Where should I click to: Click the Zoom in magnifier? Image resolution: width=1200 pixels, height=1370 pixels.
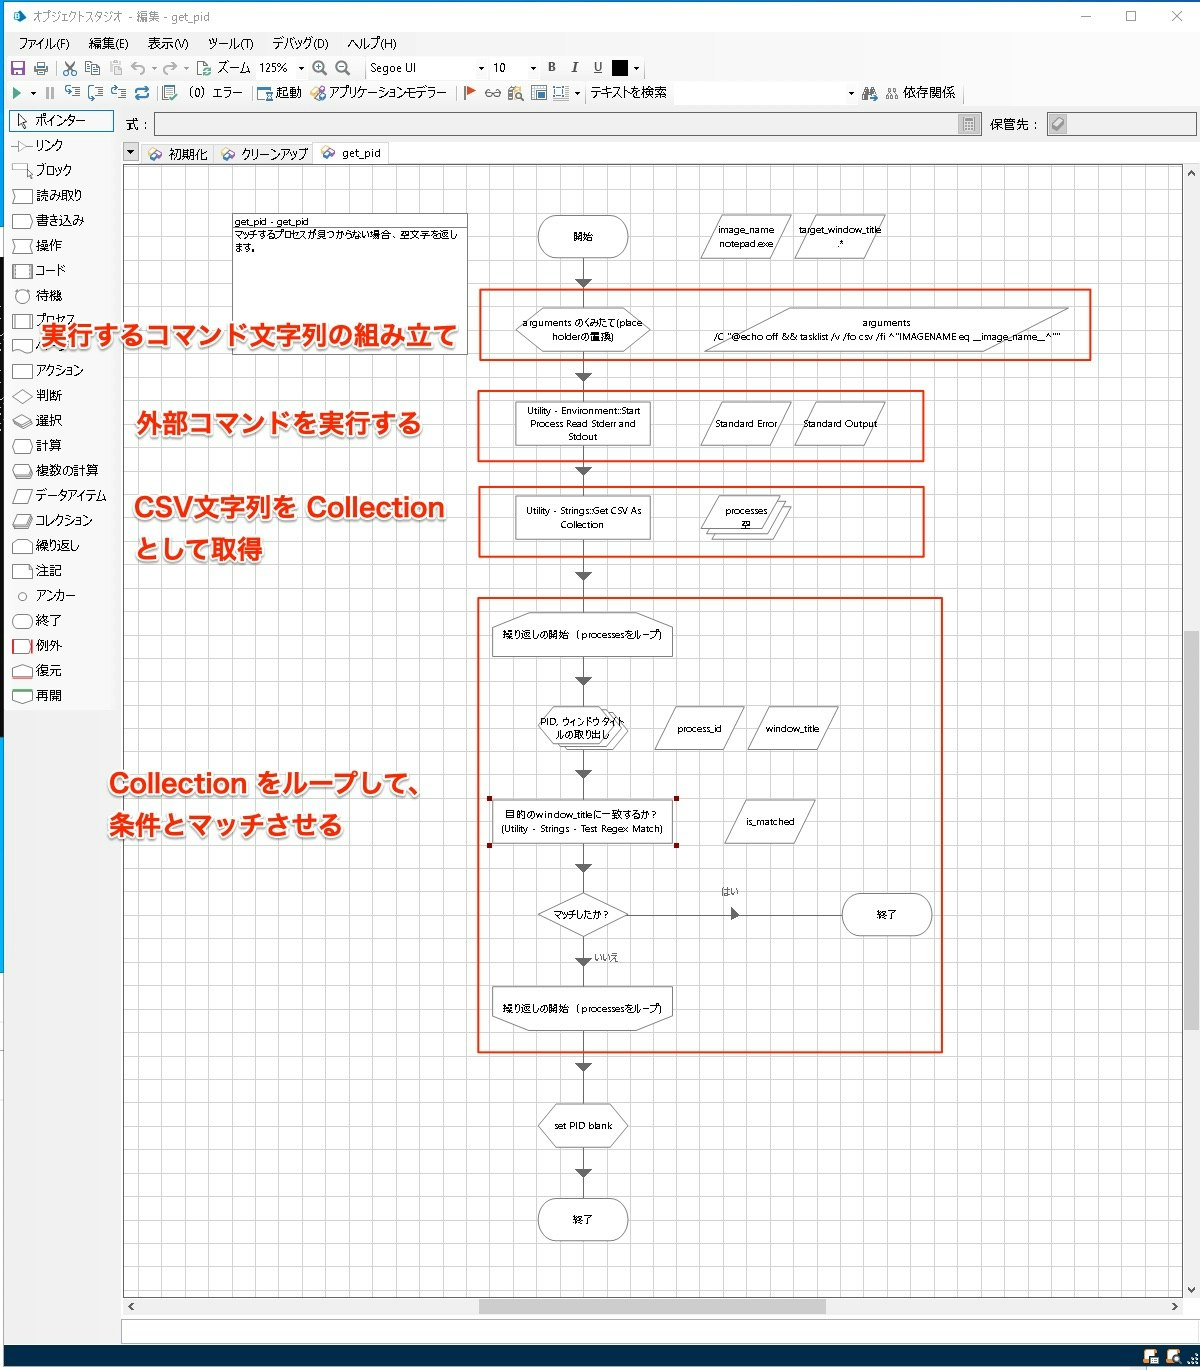pyautogui.click(x=319, y=68)
